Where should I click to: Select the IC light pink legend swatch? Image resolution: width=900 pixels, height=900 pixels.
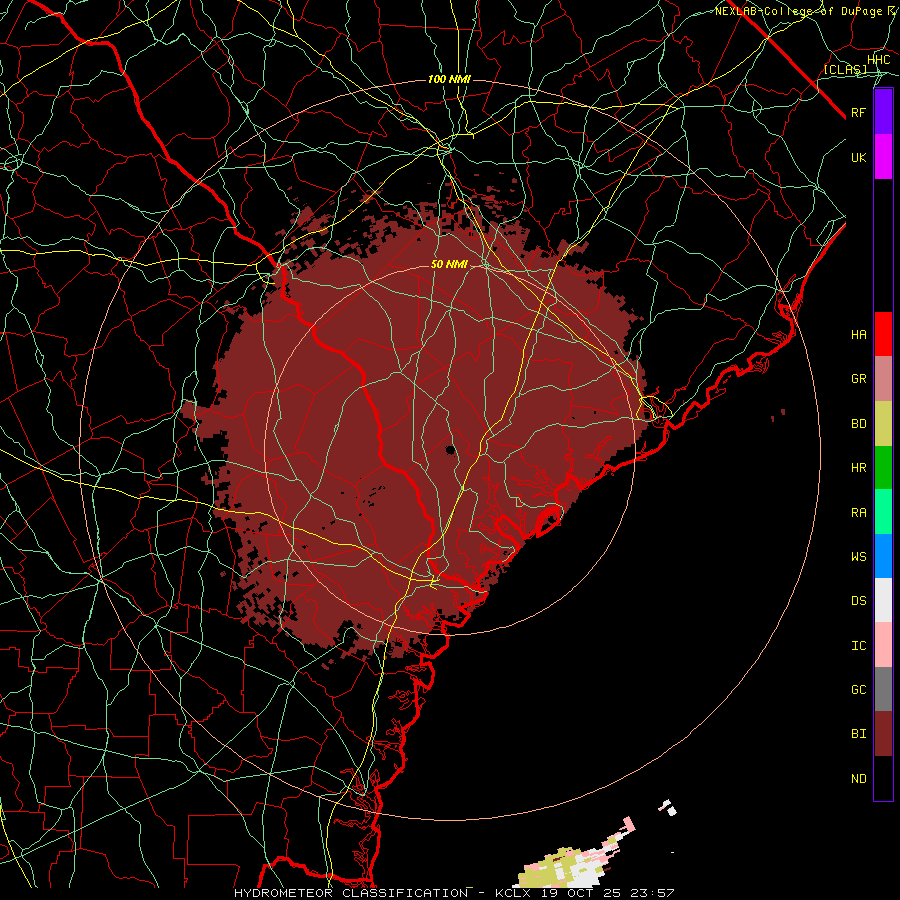point(883,645)
